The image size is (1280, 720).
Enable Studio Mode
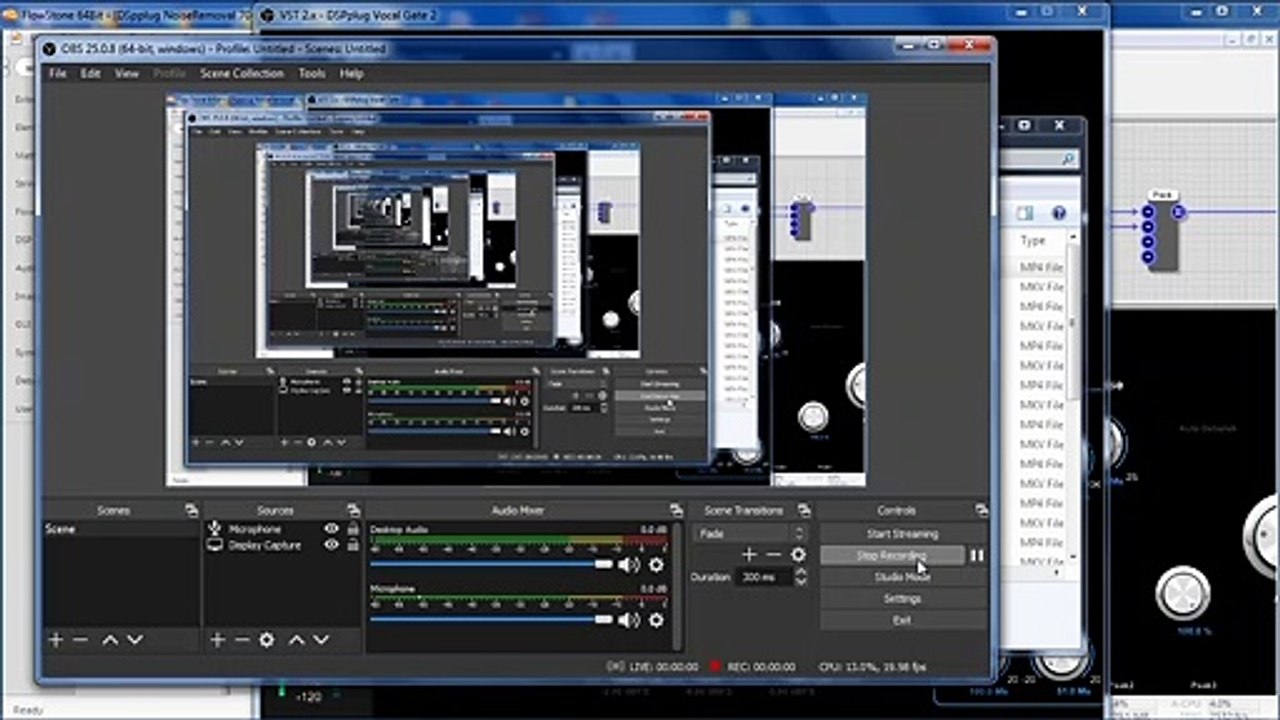coord(902,577)
